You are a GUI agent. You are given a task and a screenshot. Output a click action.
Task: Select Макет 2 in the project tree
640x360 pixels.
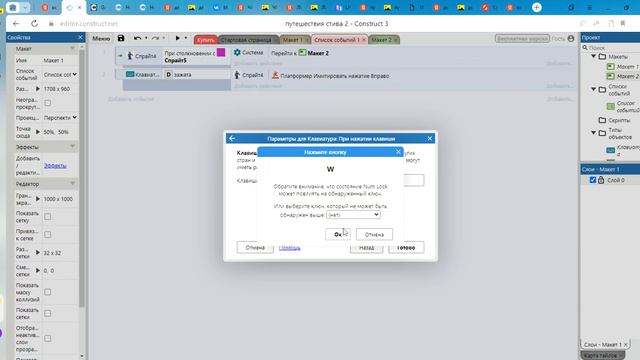pyautogui.click(x=627, y=76)
